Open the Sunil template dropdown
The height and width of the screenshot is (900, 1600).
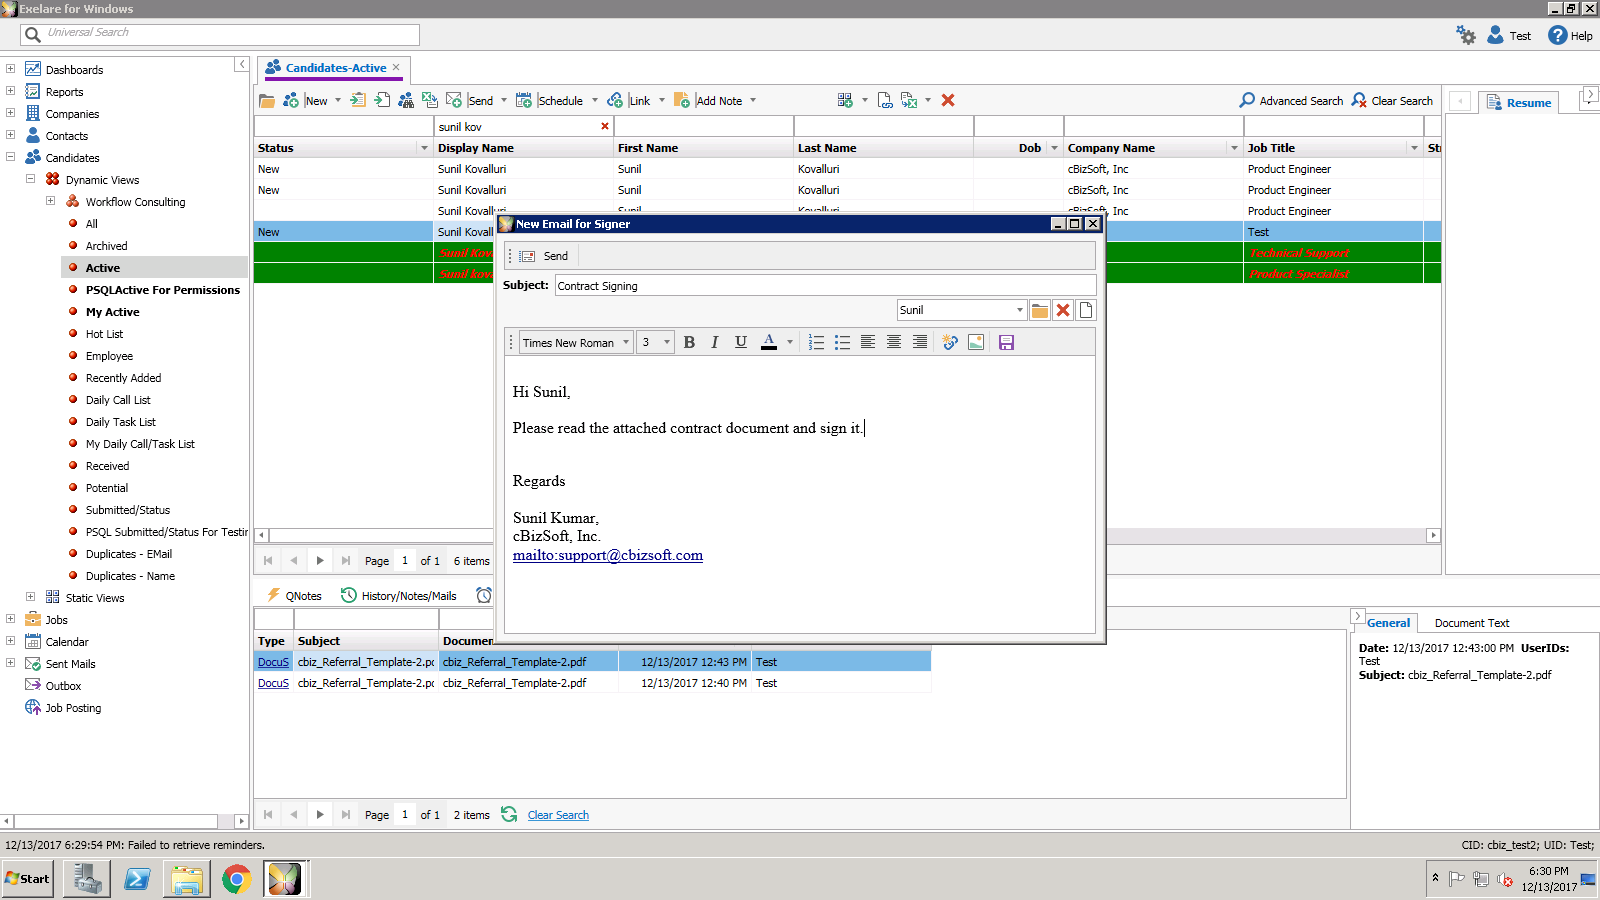click(x=1020, y=310)
